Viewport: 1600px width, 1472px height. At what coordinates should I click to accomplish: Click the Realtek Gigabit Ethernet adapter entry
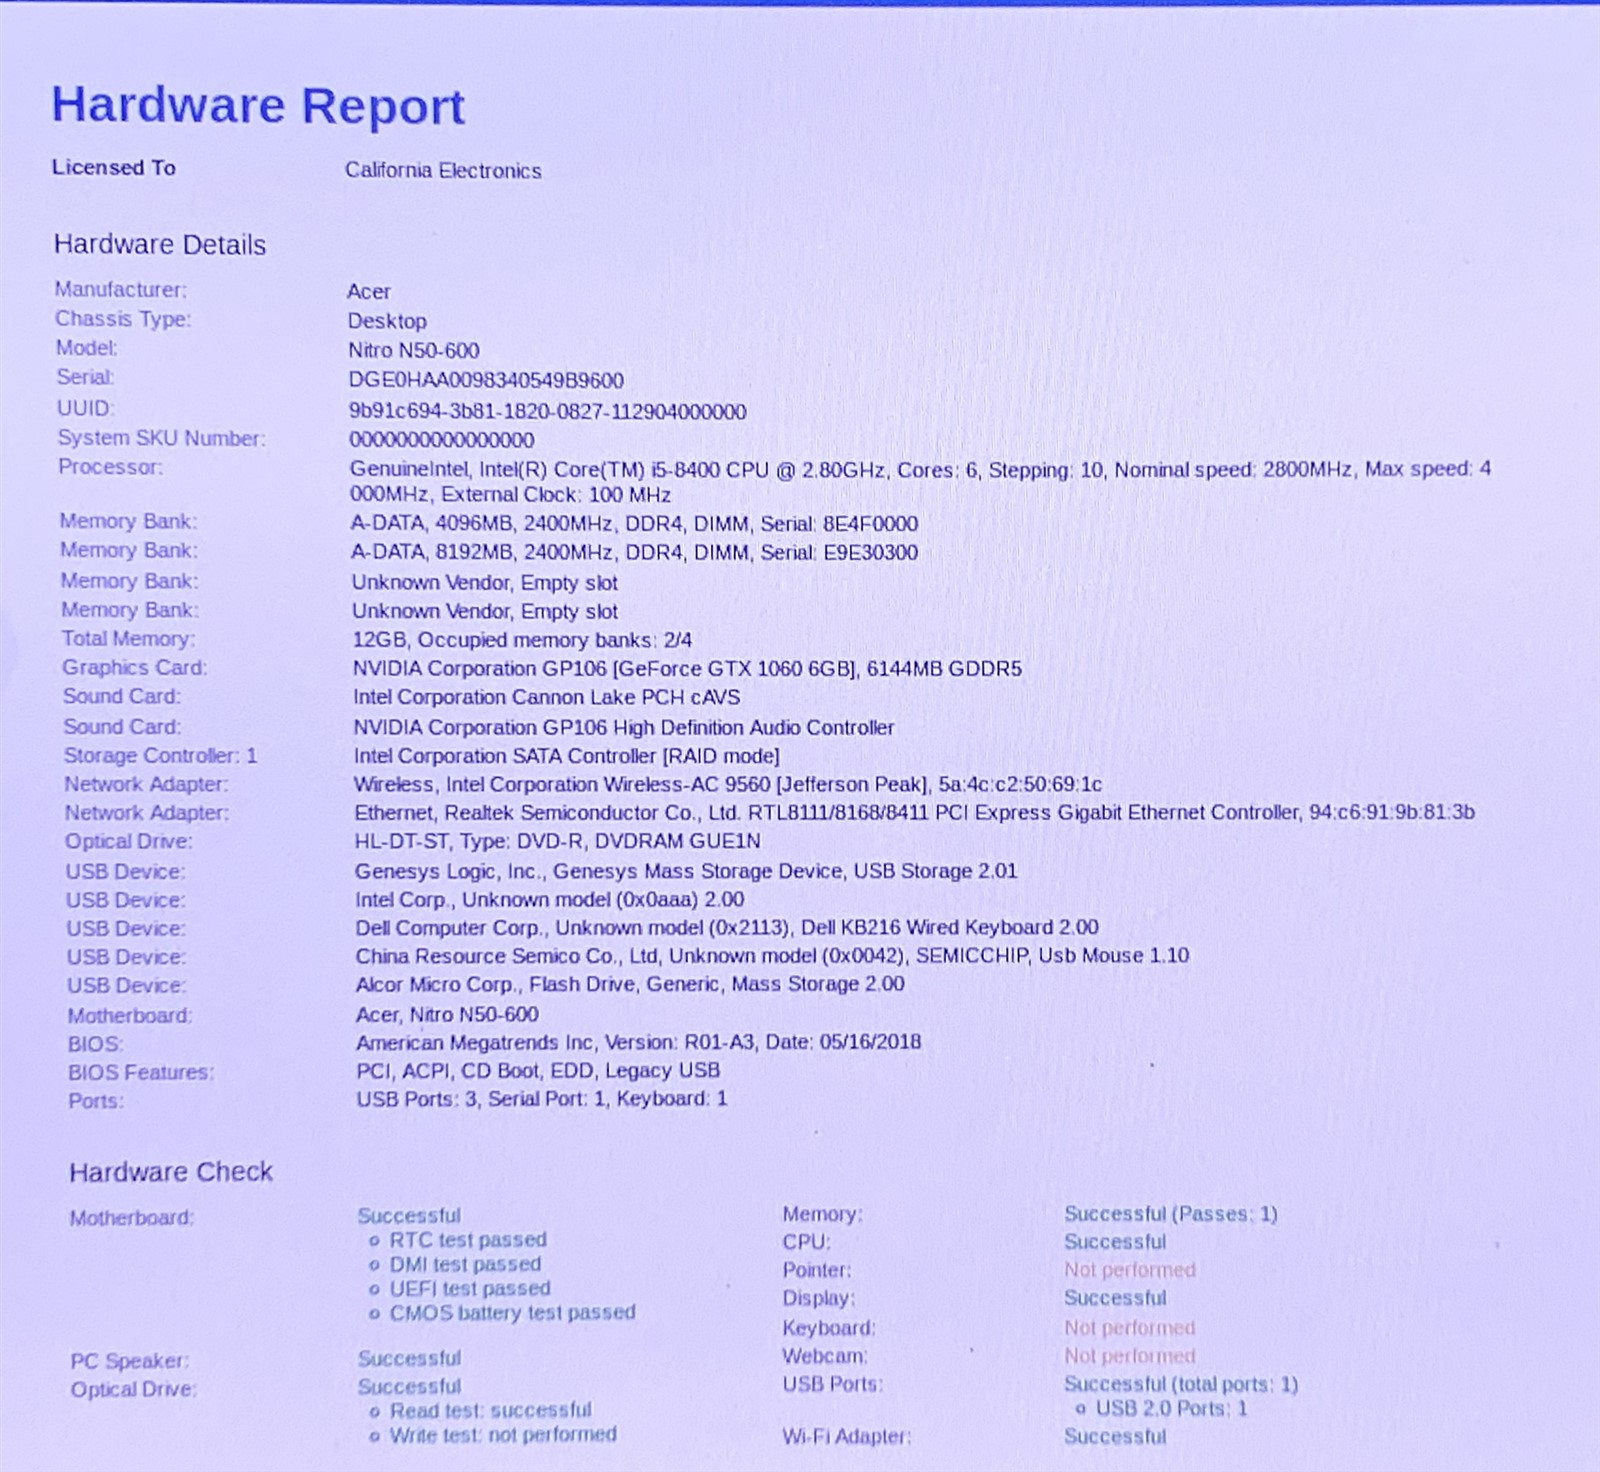(x=914, y=812)
